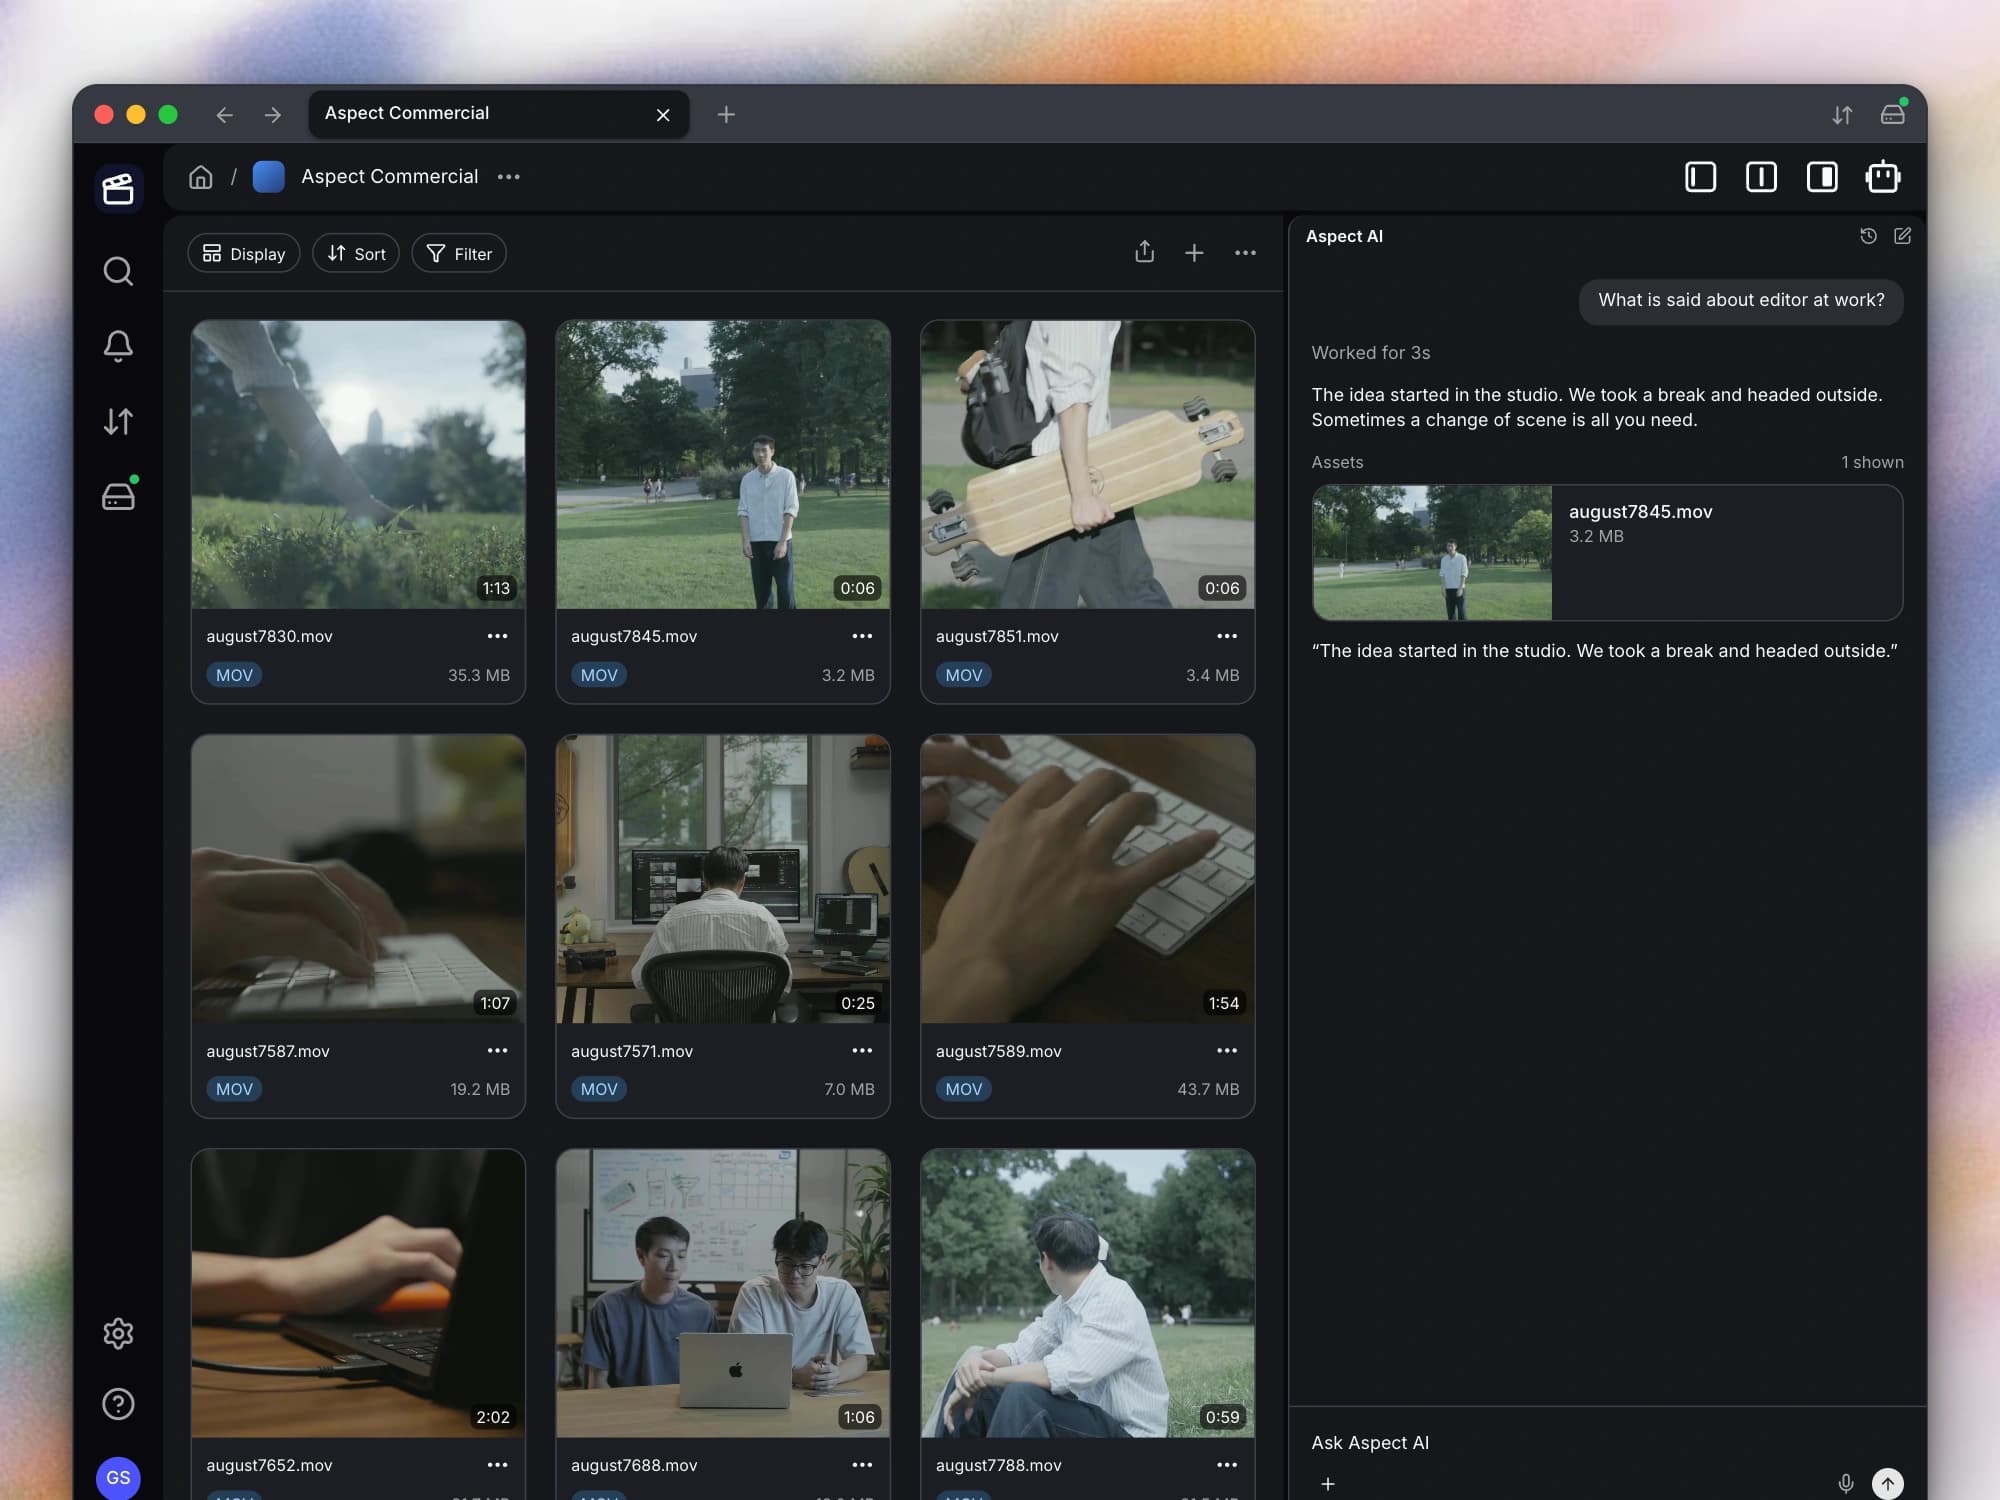This screenshot has width=2000, height=1500.
Task: Open a new tab with plus button
Action: pos(726,115)
